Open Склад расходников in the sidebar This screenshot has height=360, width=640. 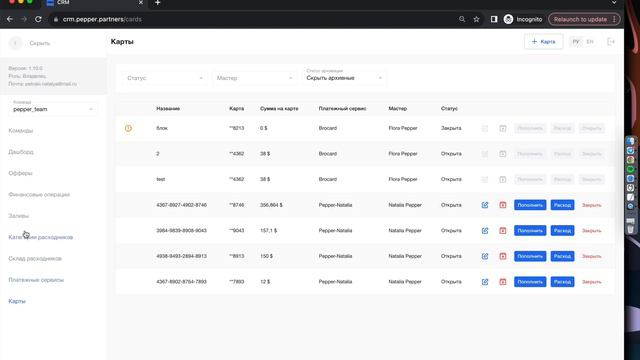tap(35, 258)
